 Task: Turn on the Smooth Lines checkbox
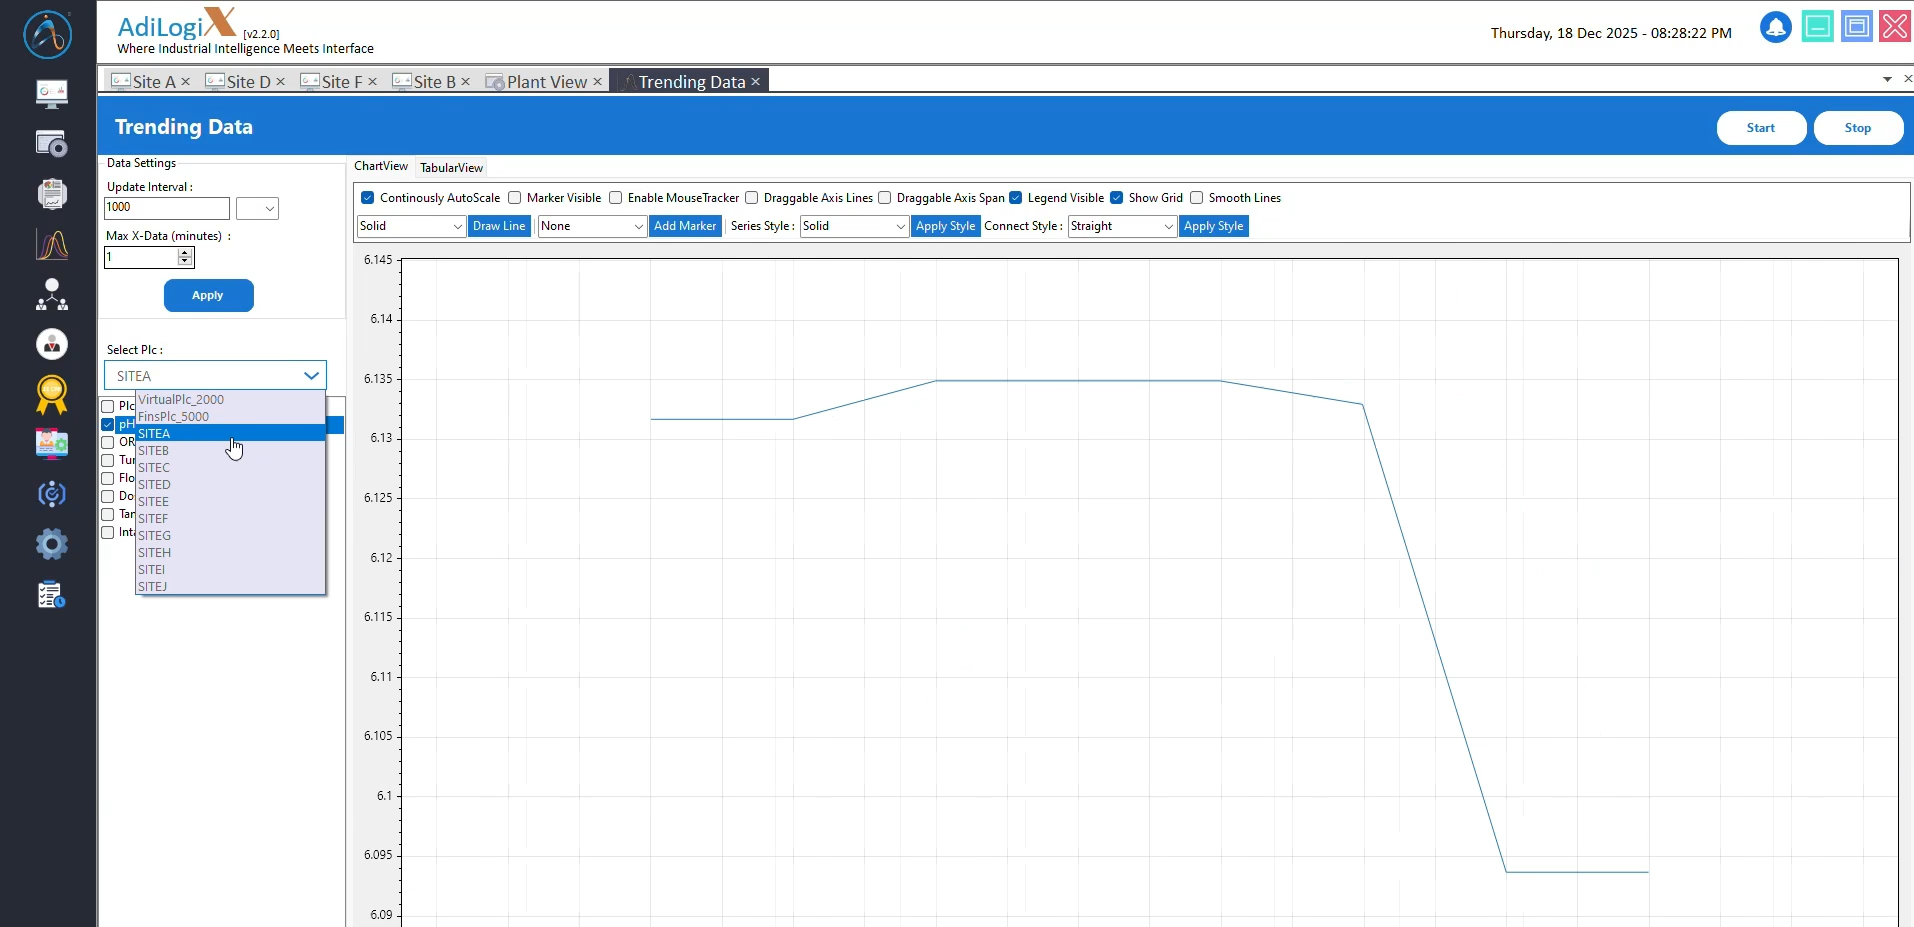pyautogui.click(x=1196, y=198)
